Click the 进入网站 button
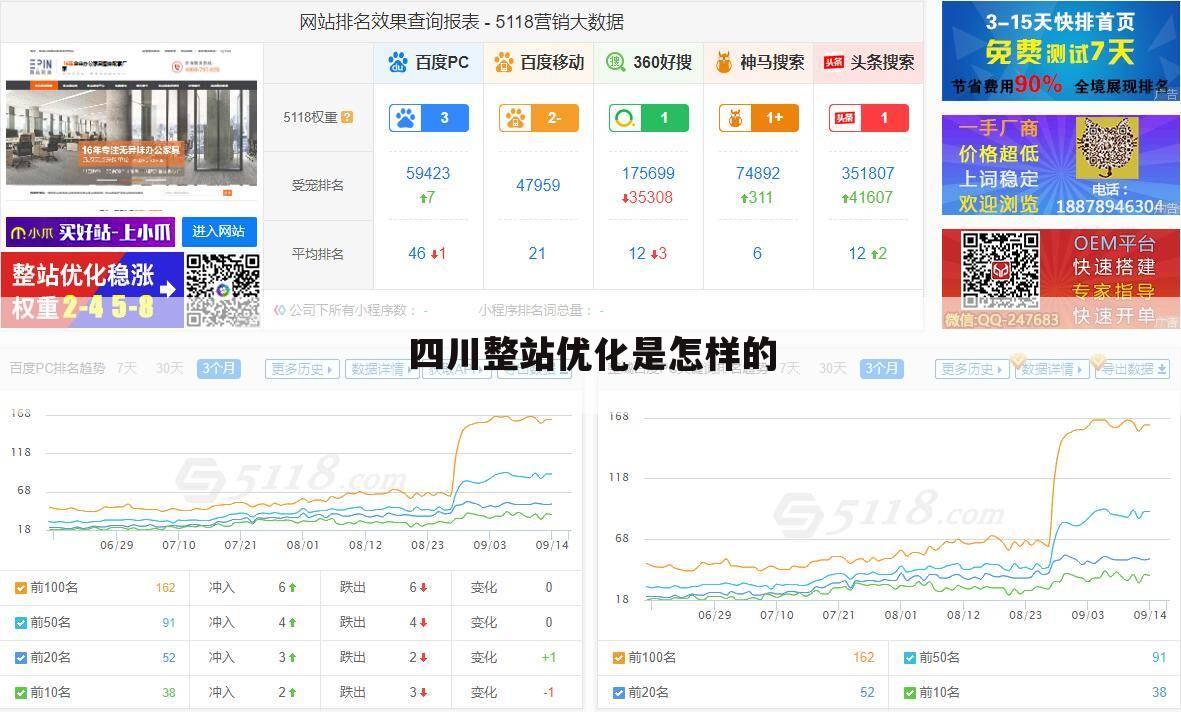The image size is (1181, 712). pos(218,231)
